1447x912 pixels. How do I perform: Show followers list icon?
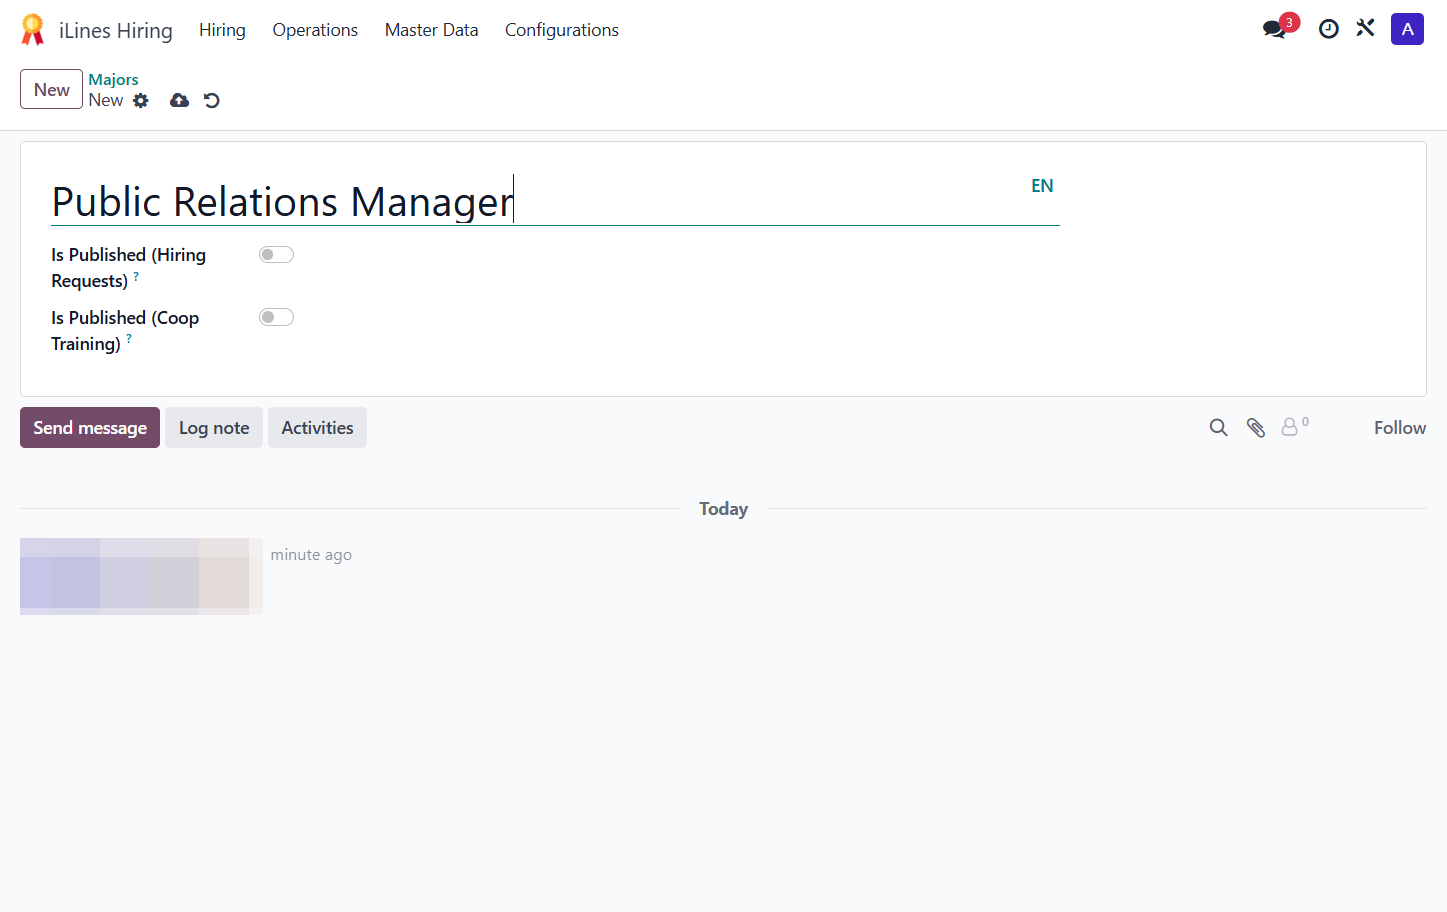[x=1295, y=427]
